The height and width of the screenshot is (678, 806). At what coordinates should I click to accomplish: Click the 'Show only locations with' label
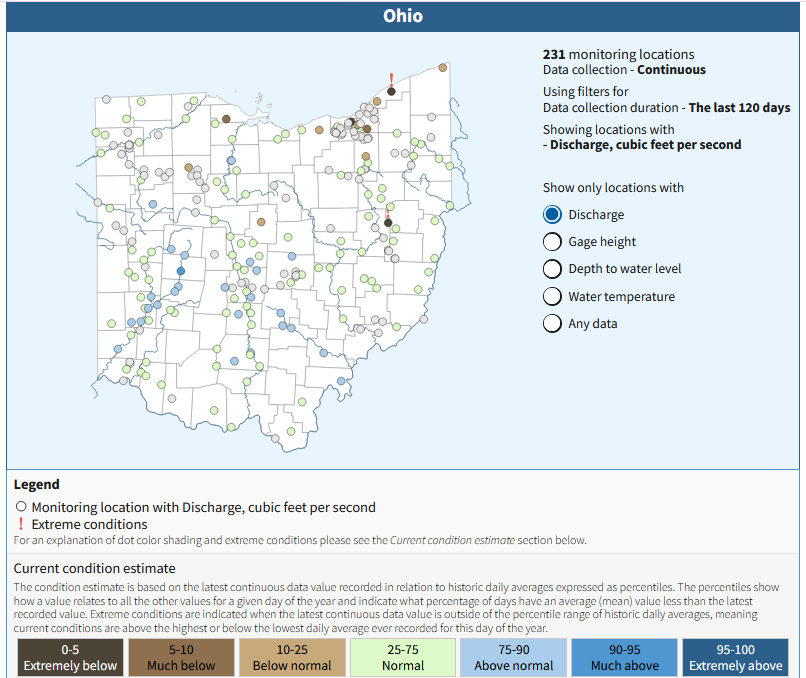(613, 188)
